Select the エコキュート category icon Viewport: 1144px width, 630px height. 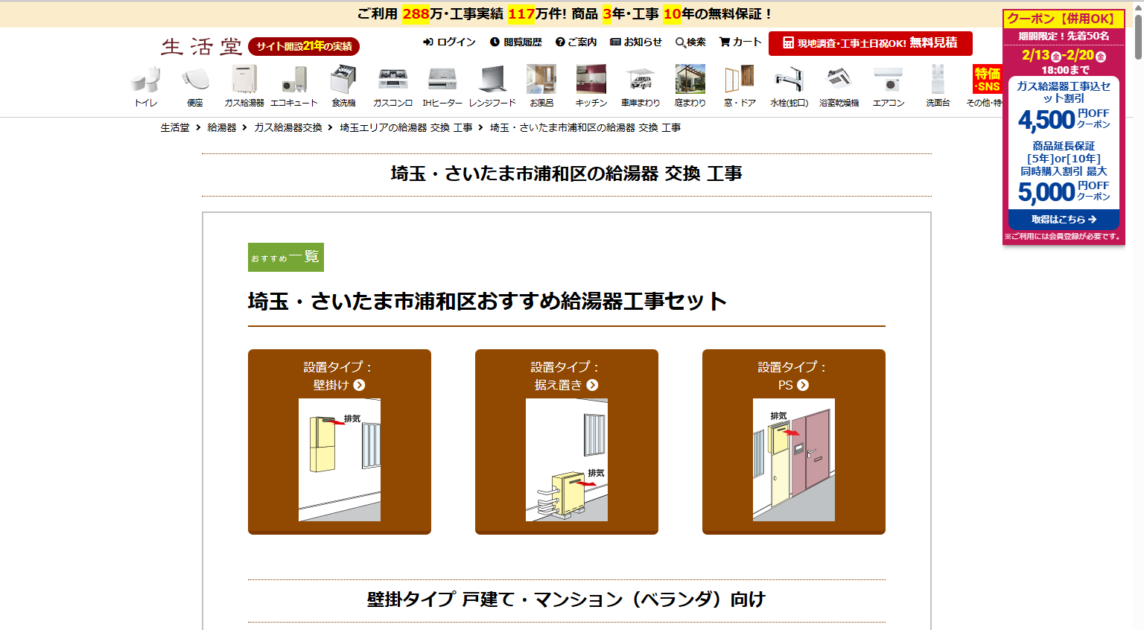(x=294, y=86)
